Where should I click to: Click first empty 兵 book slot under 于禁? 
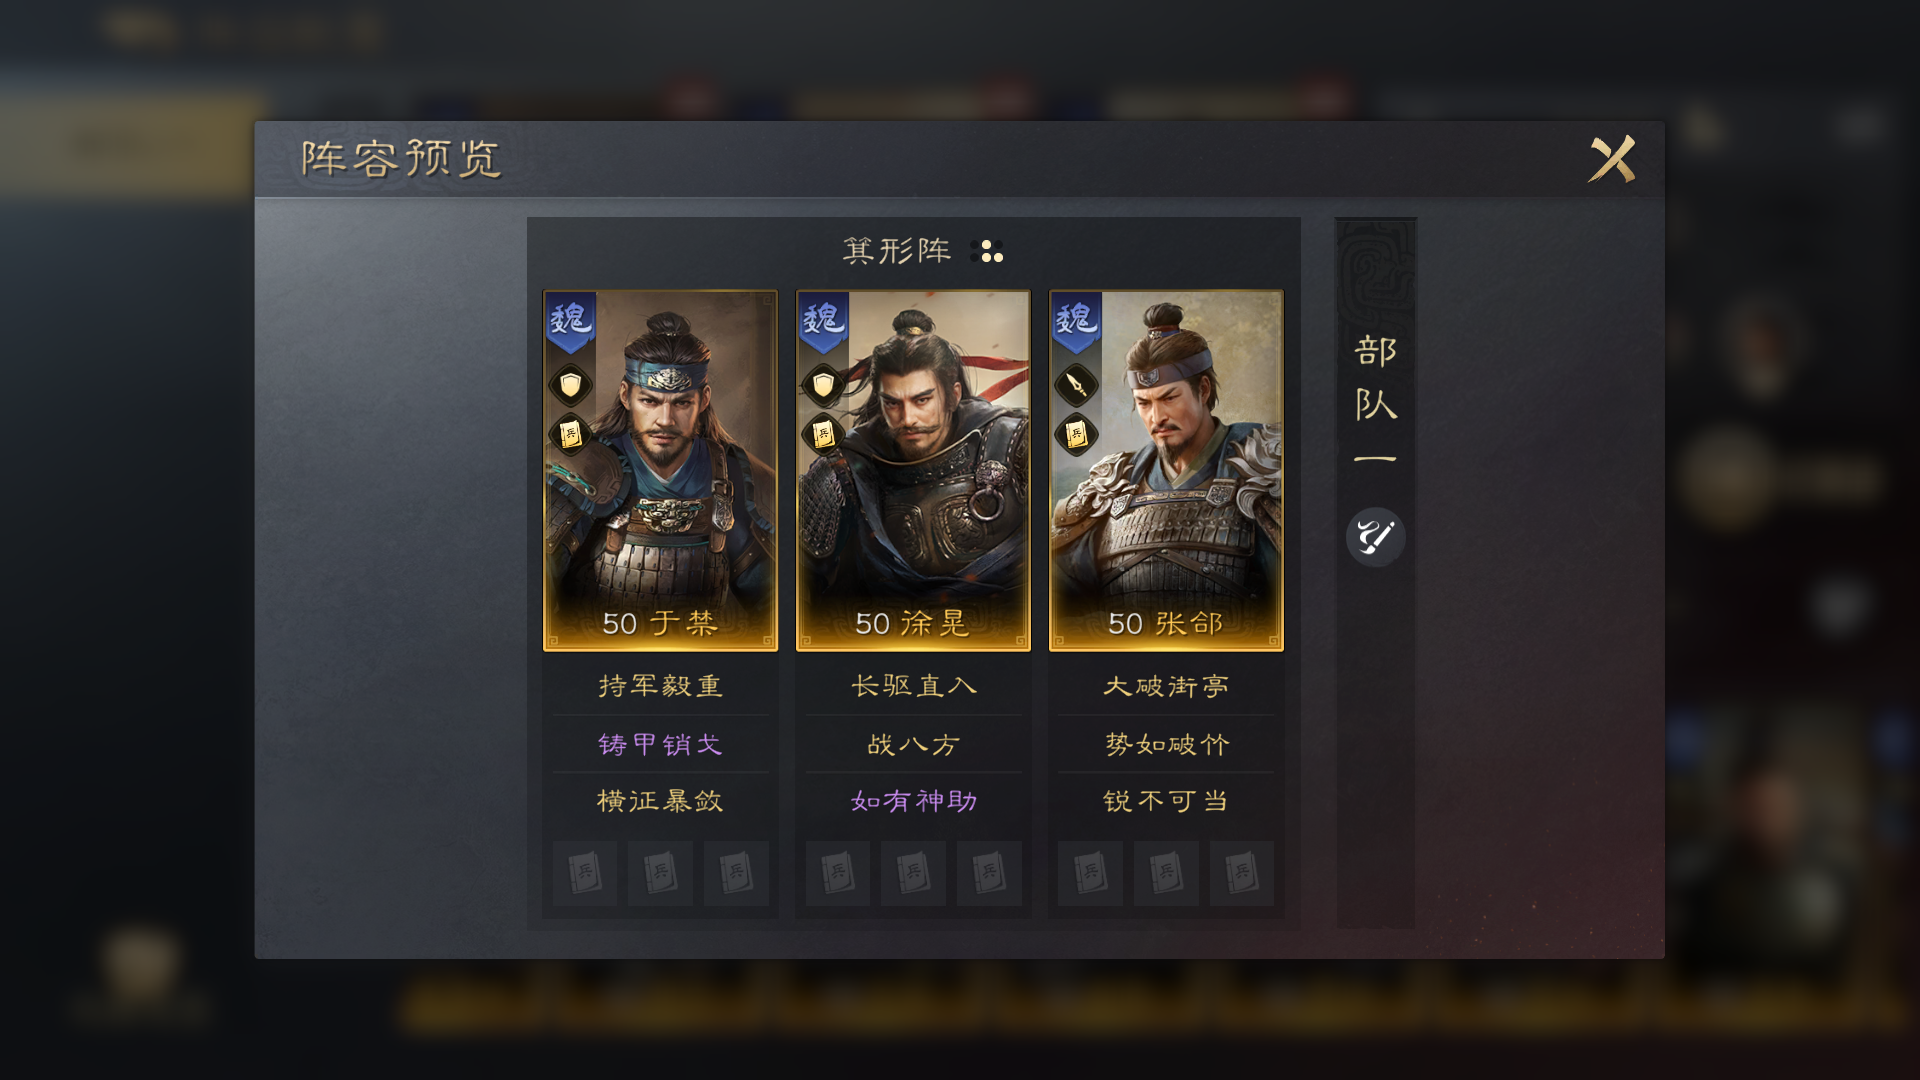tap(585, 873)
